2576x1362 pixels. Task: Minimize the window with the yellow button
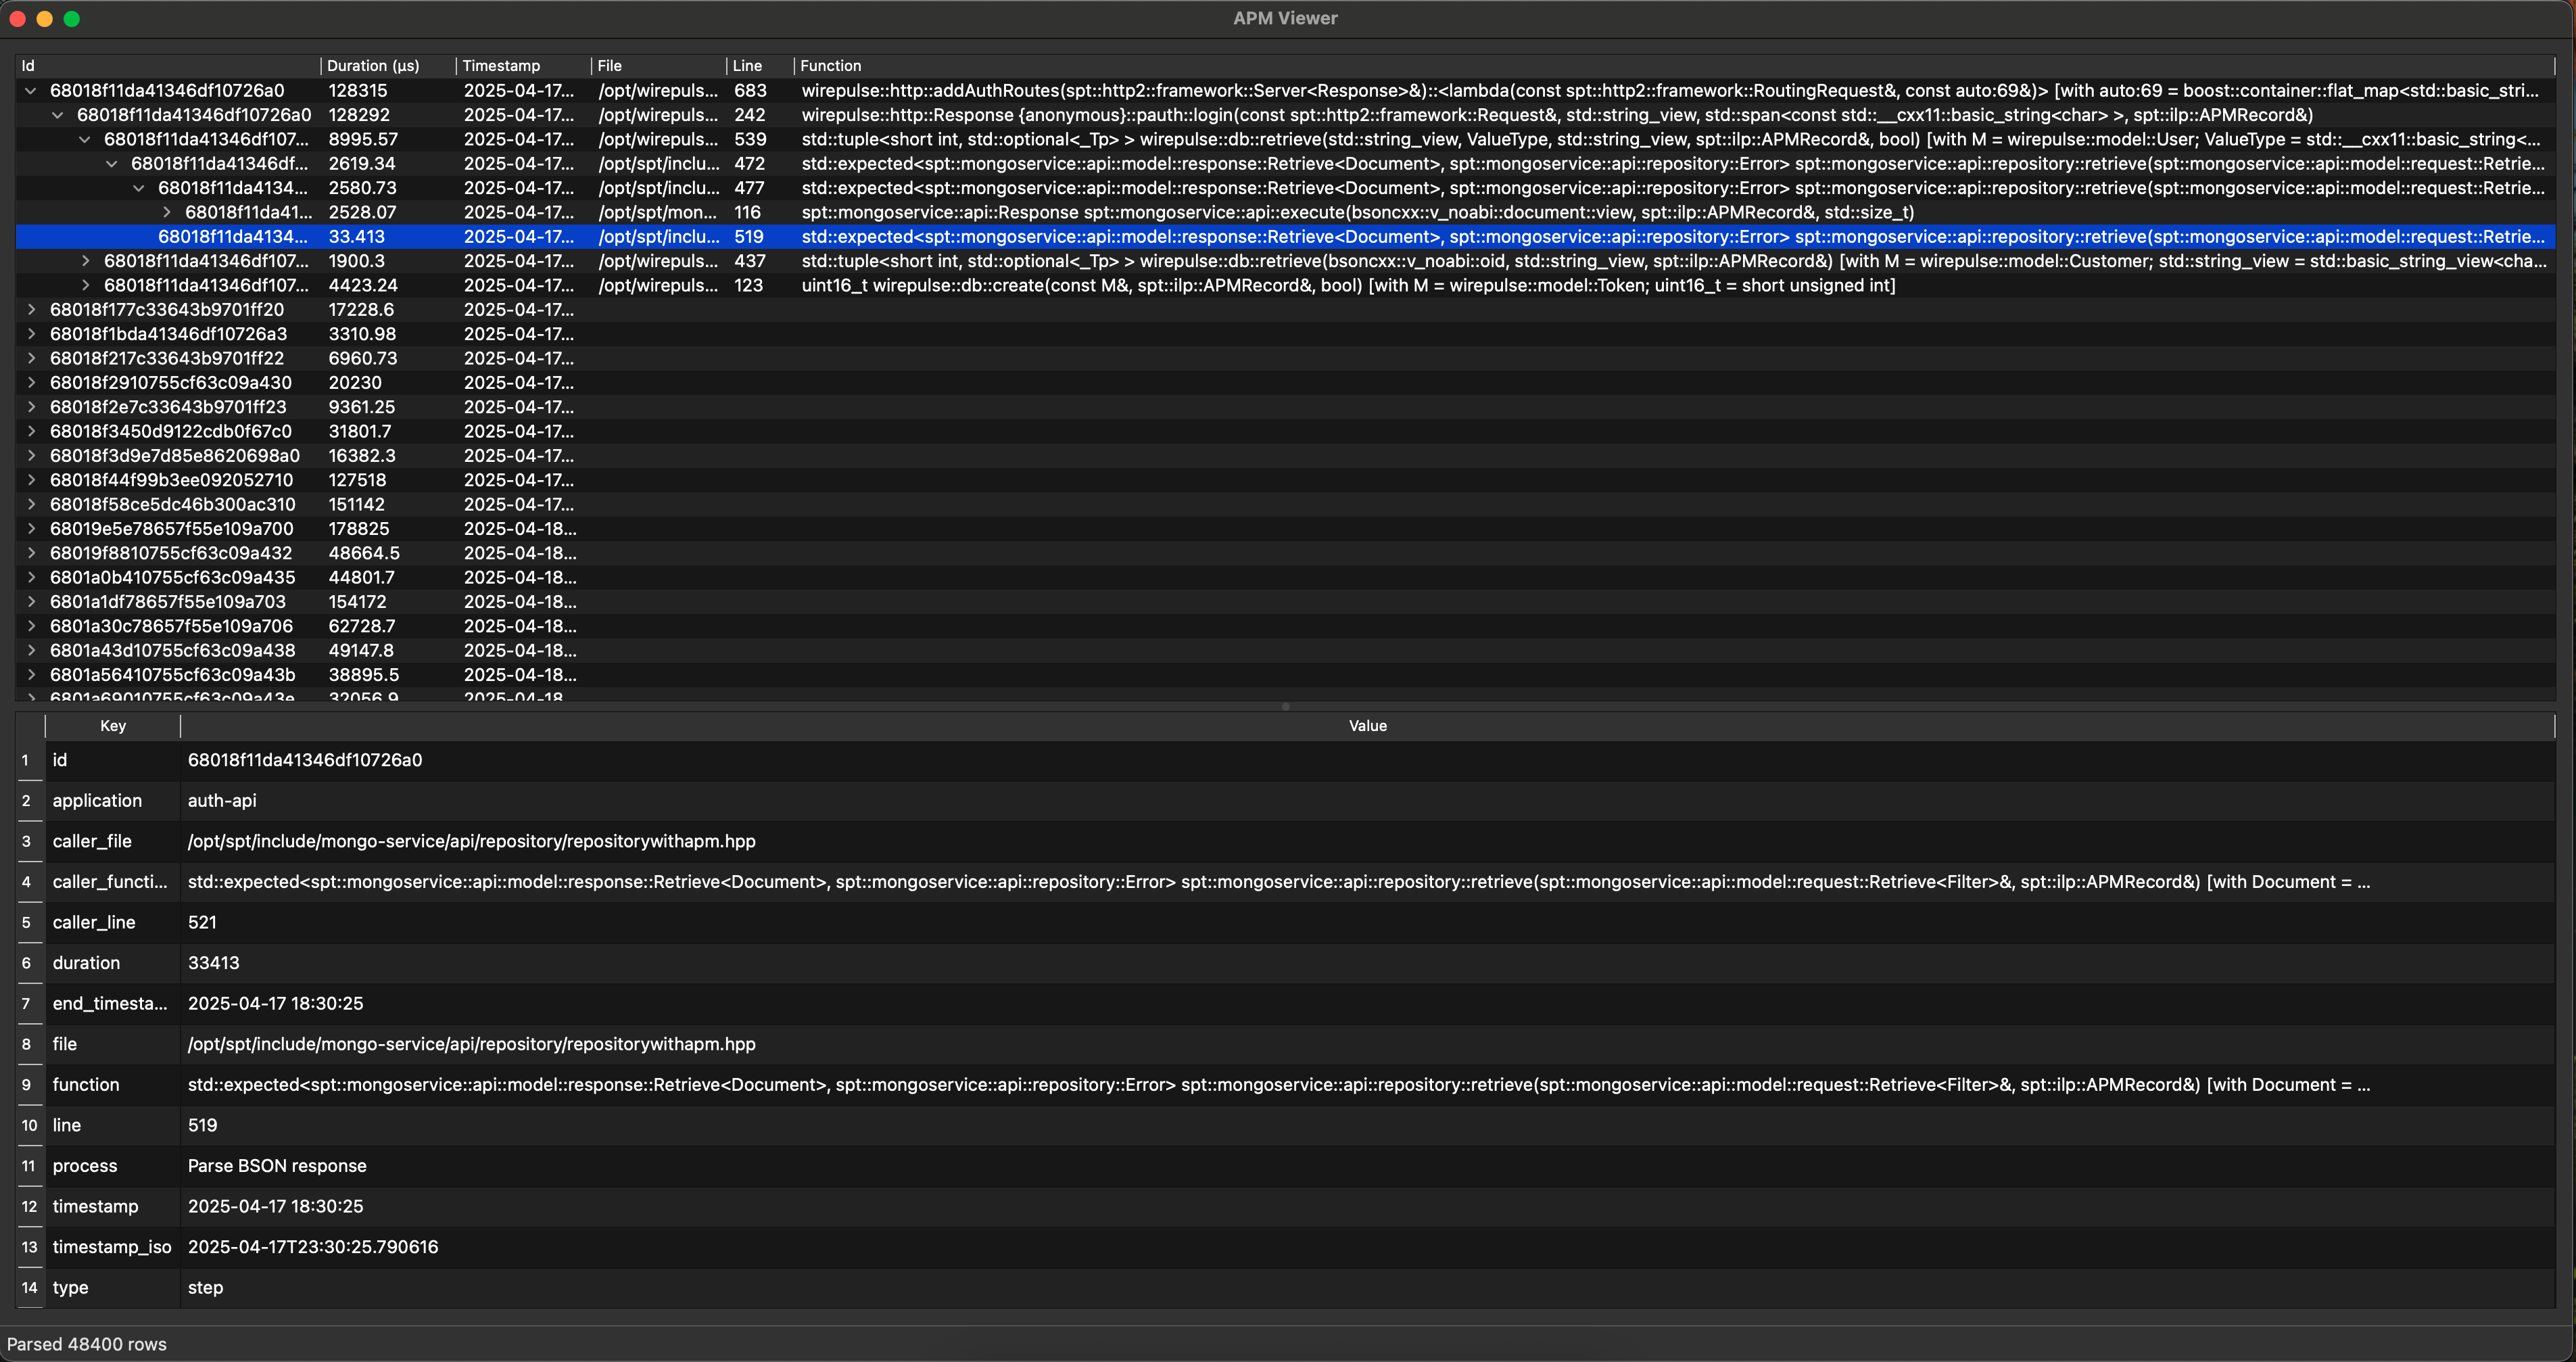pos(44,19)
